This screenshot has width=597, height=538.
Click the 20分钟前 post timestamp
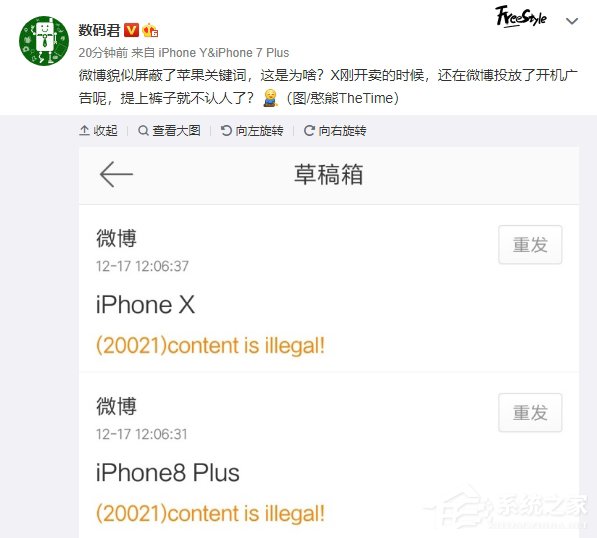pyautogui.click(x=103, y=53)
